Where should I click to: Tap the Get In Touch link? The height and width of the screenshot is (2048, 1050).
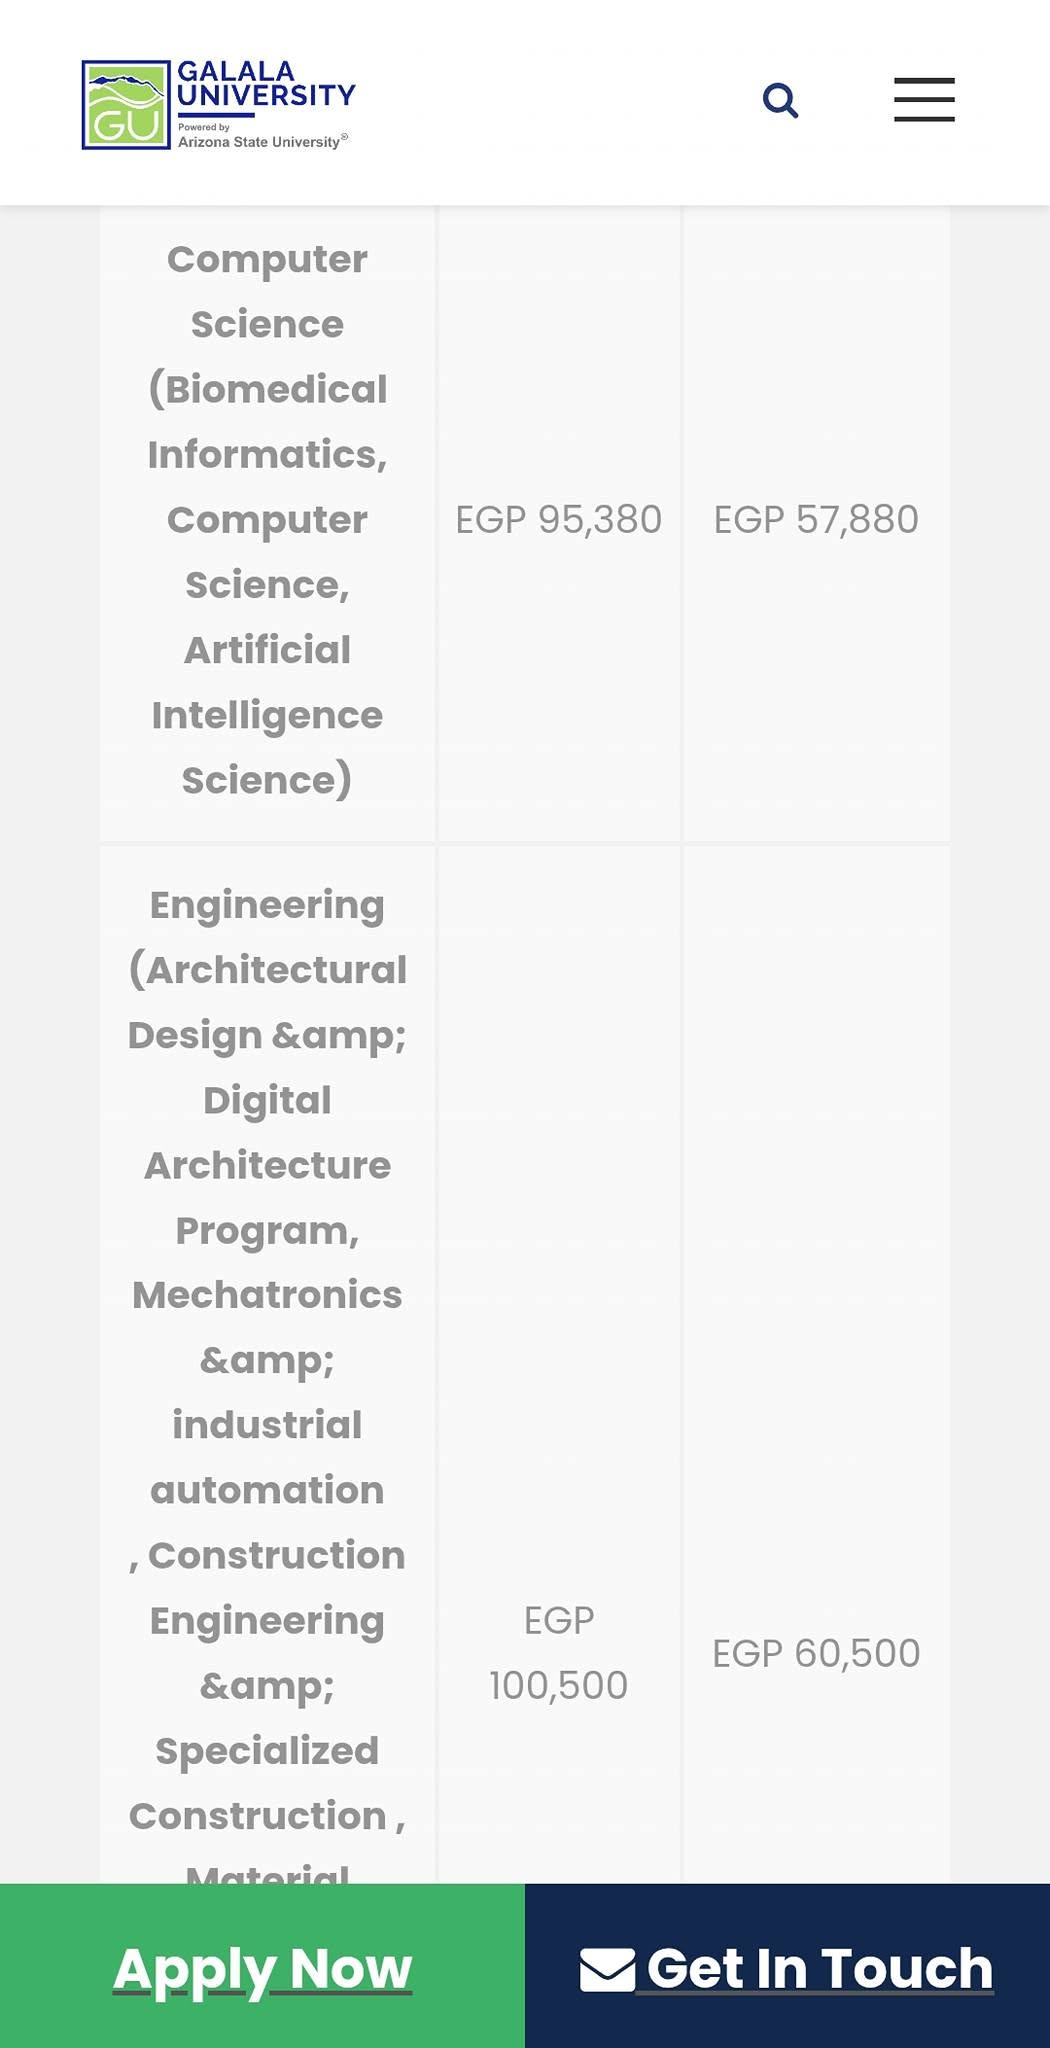[x=787, y=1966]
